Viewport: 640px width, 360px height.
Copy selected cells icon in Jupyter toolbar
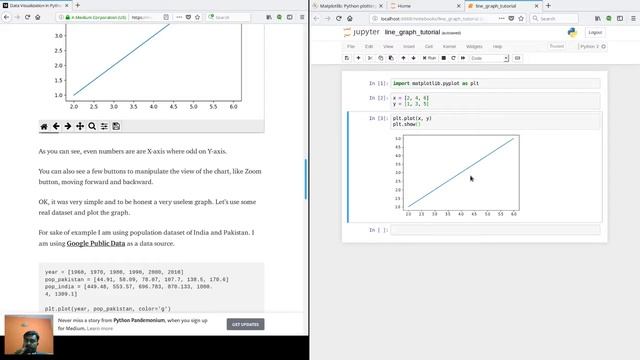click(x=380, y=58)
